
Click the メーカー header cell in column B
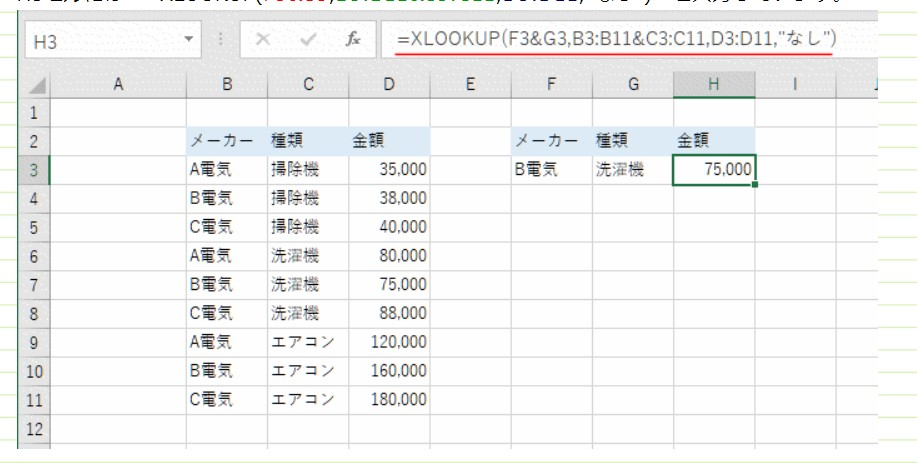pyautogui.click(x=226, y=141)
